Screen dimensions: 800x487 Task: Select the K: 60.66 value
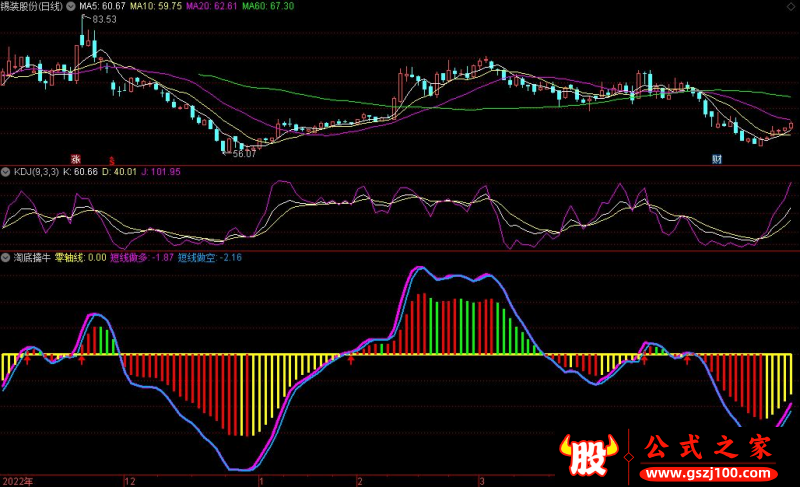click(80, 172)
